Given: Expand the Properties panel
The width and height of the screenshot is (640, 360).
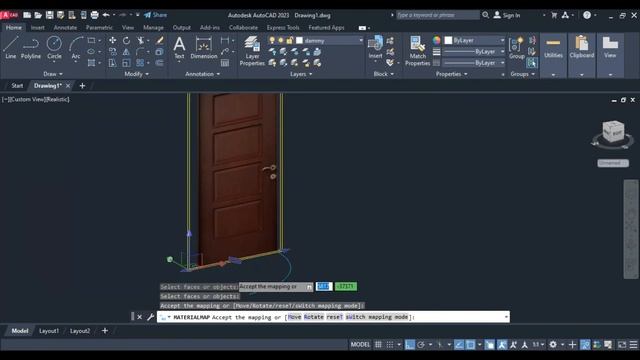Looking at the screenshot, I should coord(451,74).
